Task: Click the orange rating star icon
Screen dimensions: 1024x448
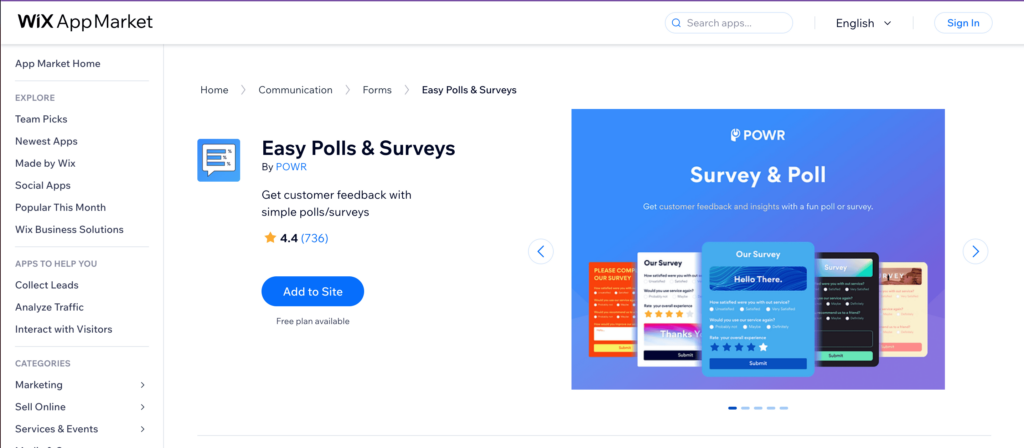Action: 270,238
